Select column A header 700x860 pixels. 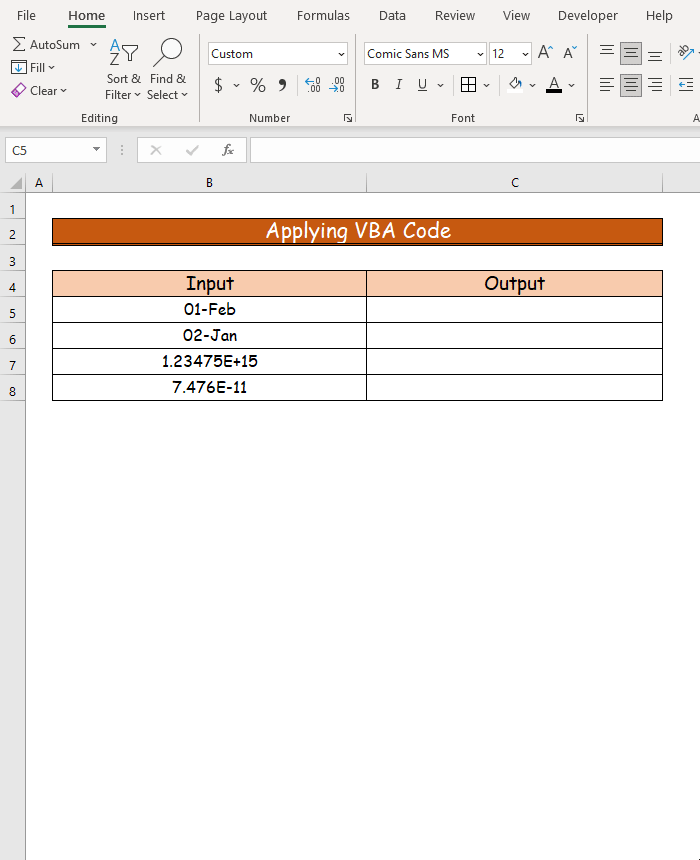coord(39,183)
